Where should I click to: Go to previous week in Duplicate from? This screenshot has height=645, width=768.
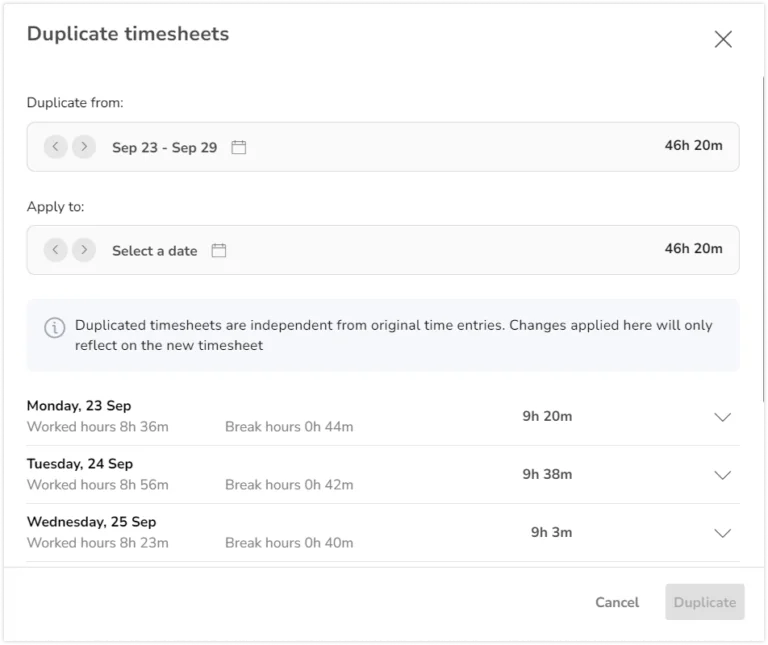tap(55, 146)
